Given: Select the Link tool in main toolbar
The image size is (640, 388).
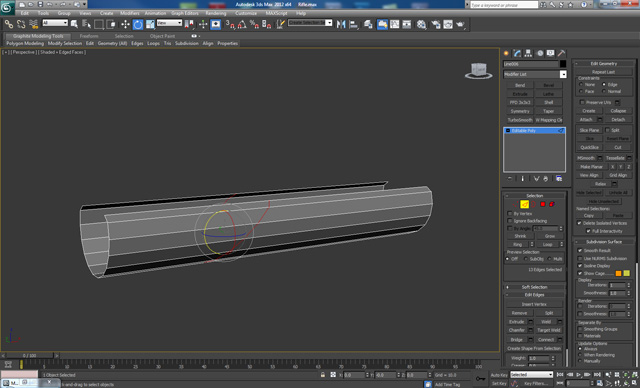Looking at the screenshot, I should (x=9, y=24).
